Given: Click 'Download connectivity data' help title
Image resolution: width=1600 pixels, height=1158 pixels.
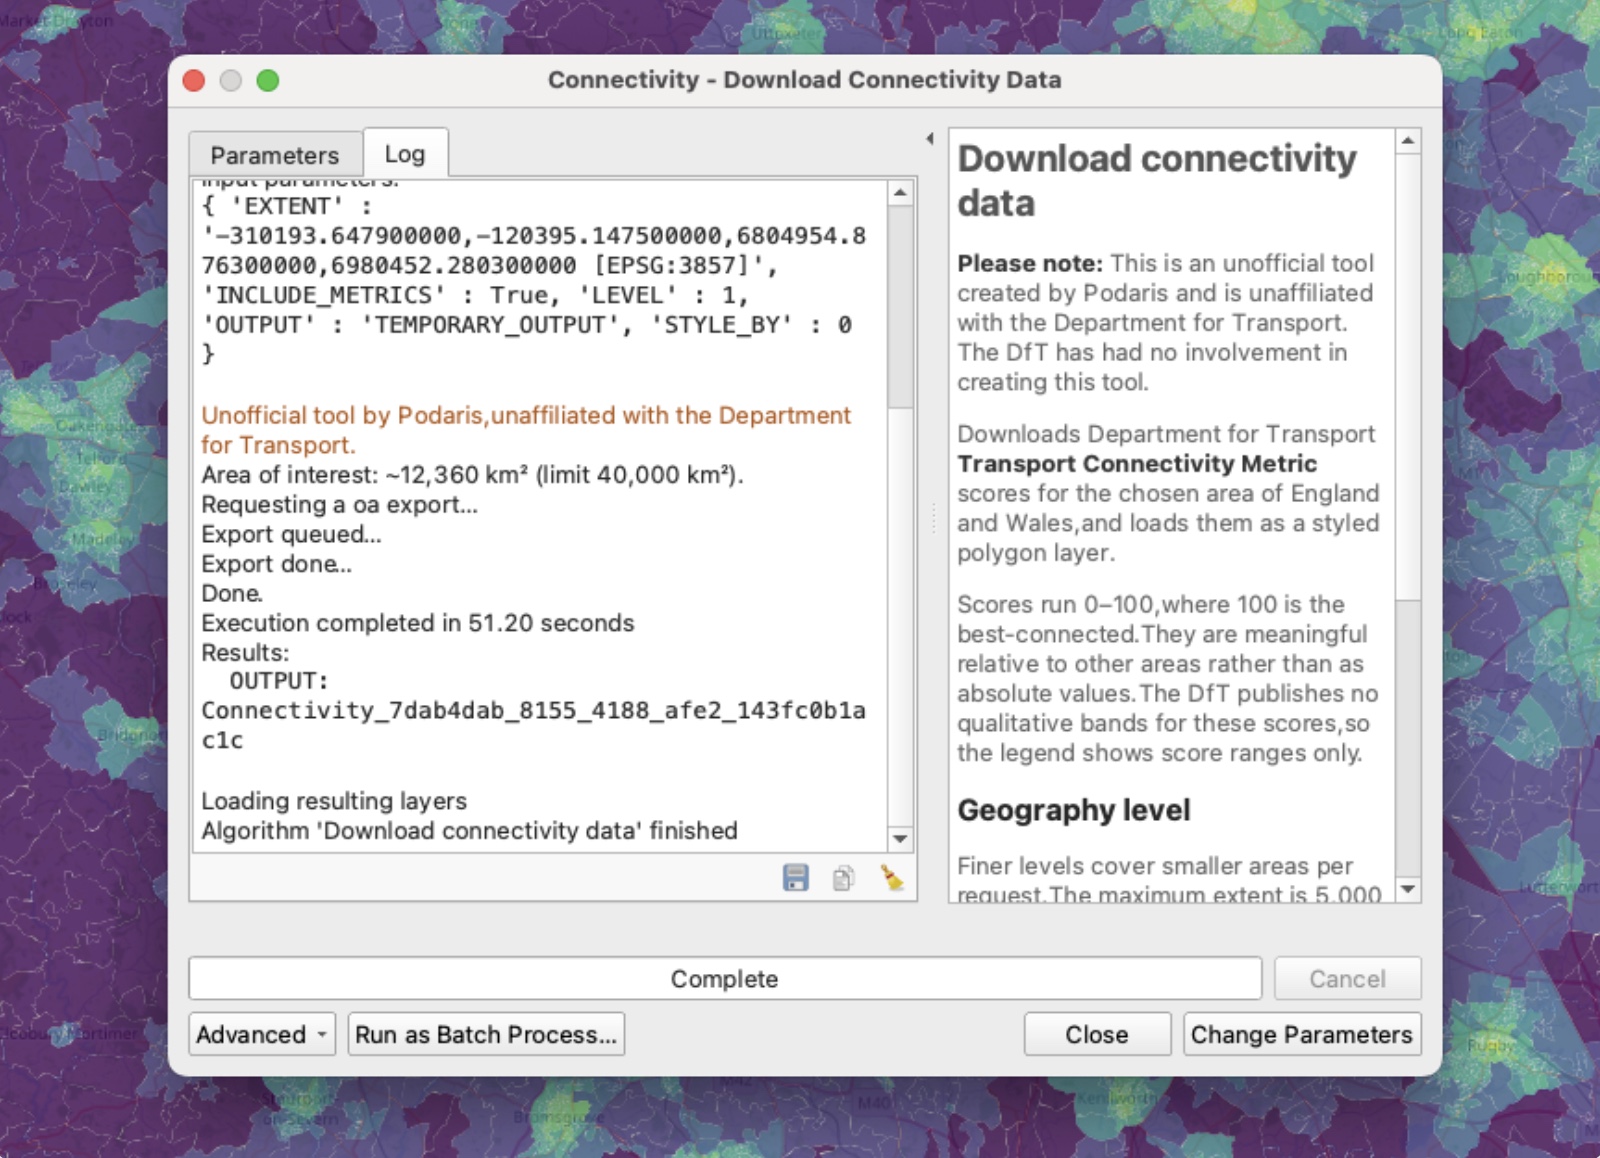Looking at the screenshot, I should (x=1157, y=181).
